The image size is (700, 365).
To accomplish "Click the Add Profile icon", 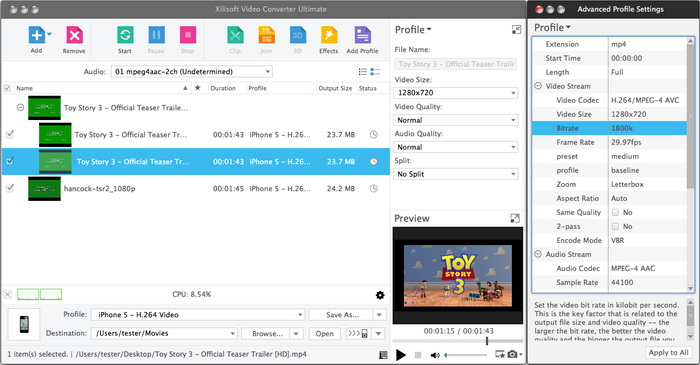I will pyautogui.click(x=362, y=35).
